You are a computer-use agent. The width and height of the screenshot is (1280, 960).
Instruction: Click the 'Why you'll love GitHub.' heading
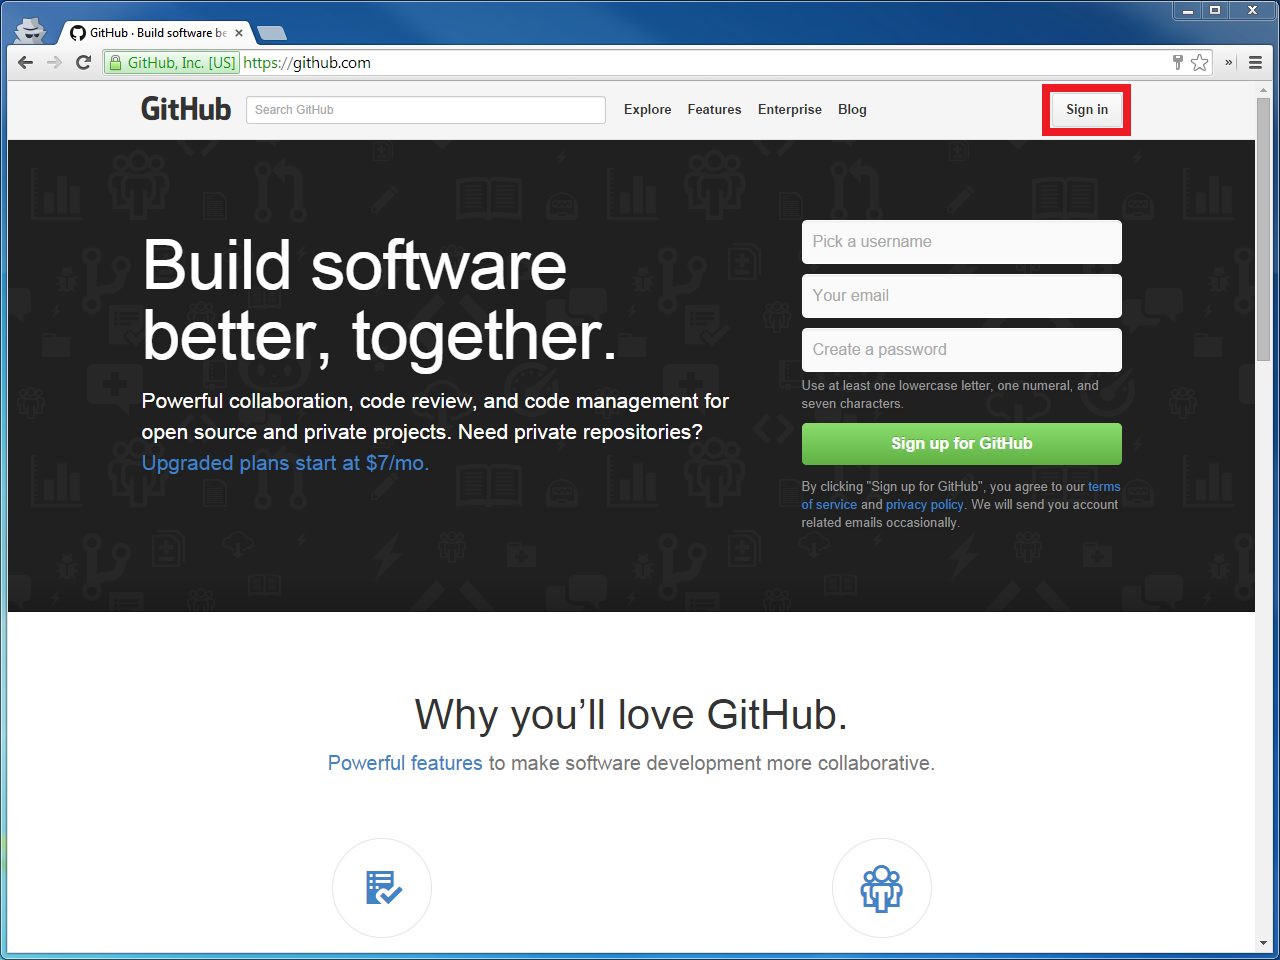[x=631, y=715]
